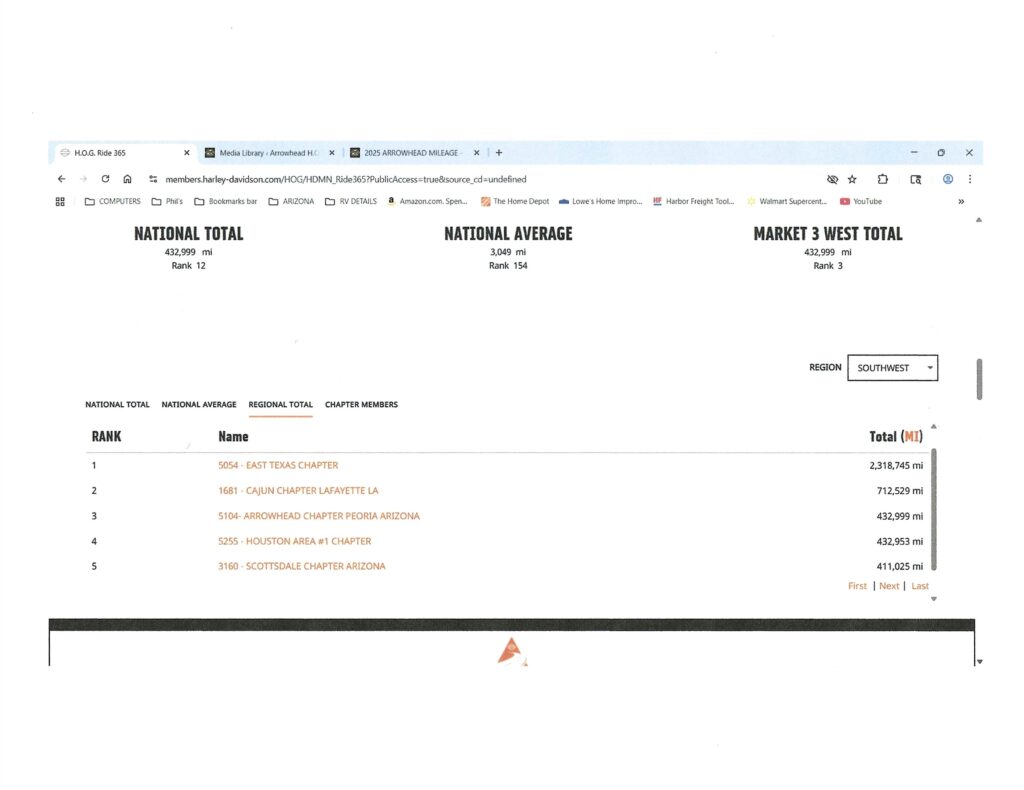Image resolution: width=1024 pixels, height=790 pixels.
Task: Go back to the previous page
Action: 61,179
